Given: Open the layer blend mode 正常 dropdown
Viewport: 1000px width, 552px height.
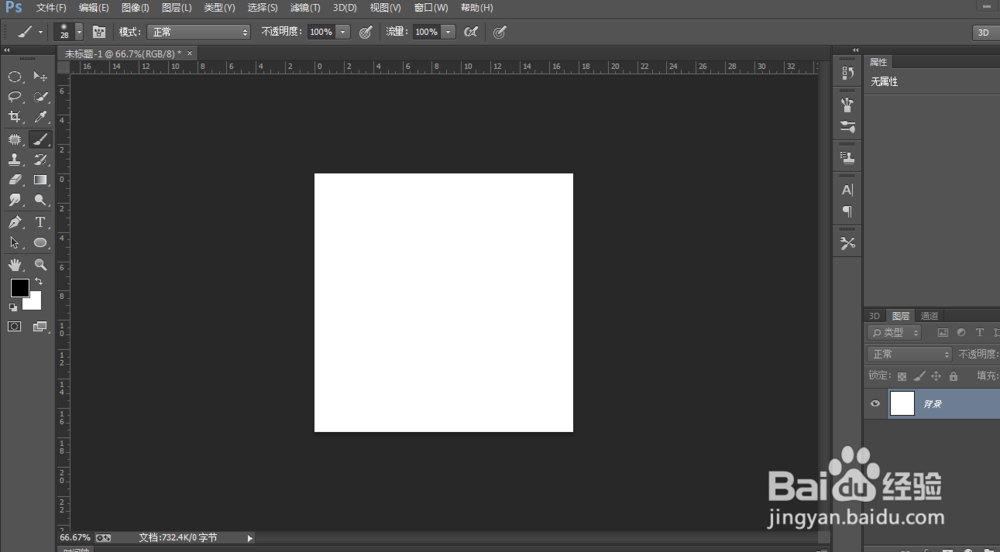Looking at the screenshot, I should coord(909,354).
